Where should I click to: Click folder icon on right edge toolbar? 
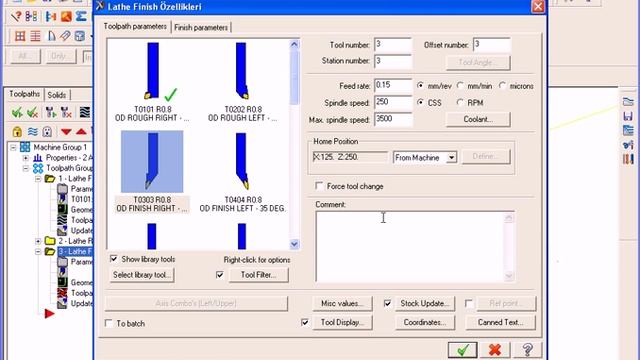(x=628, y=102)
